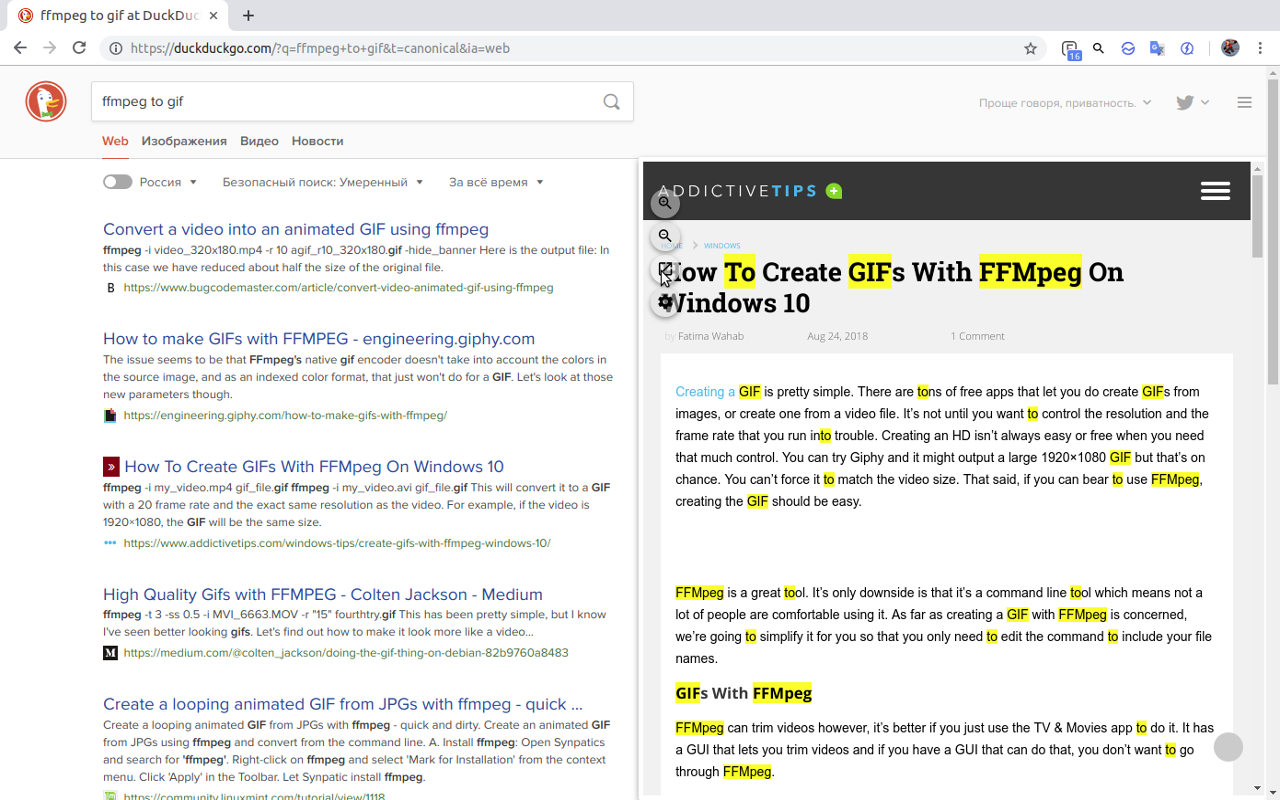The image size is (1280, 800).
Task: Click the addictivetips.com result URL
Action: click(337, 543)
